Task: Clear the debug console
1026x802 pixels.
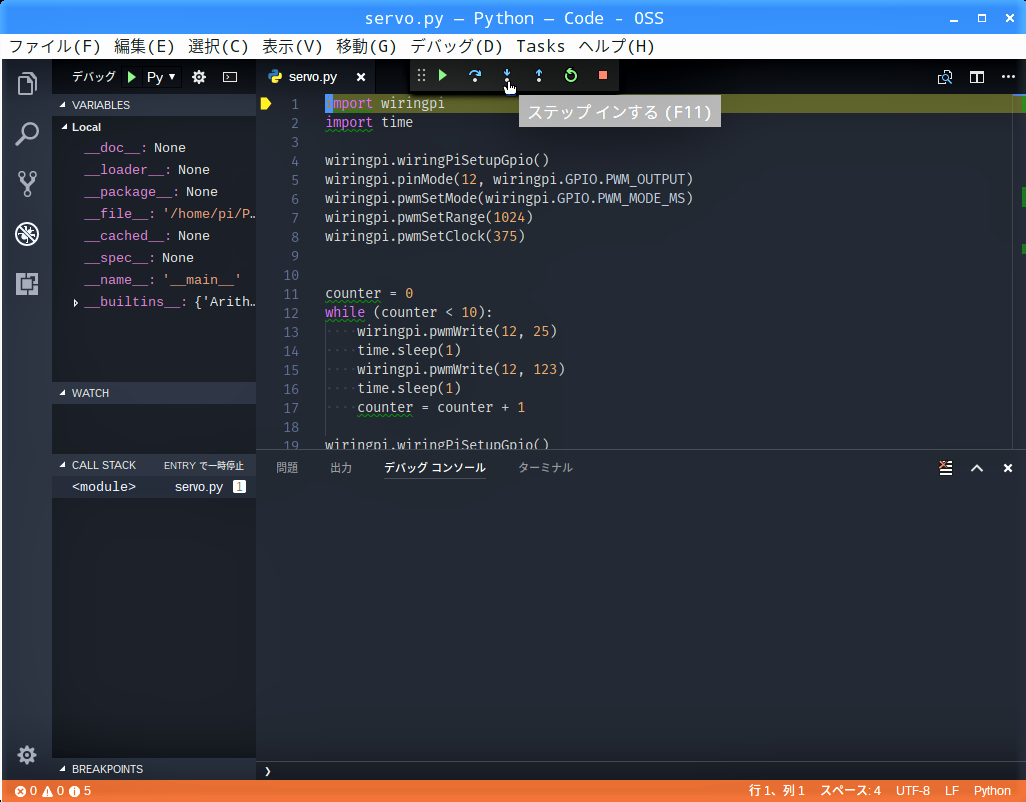Action: [x=946, y=468]
